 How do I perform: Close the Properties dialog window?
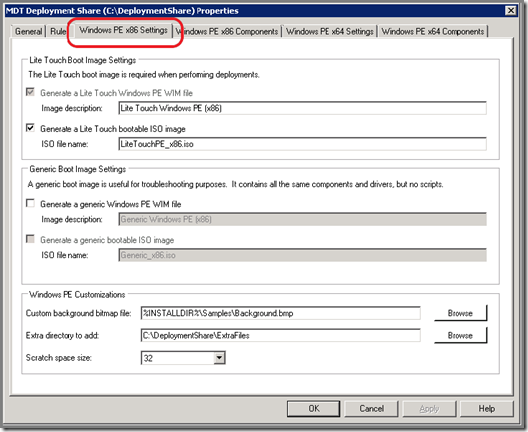(511, 10)
